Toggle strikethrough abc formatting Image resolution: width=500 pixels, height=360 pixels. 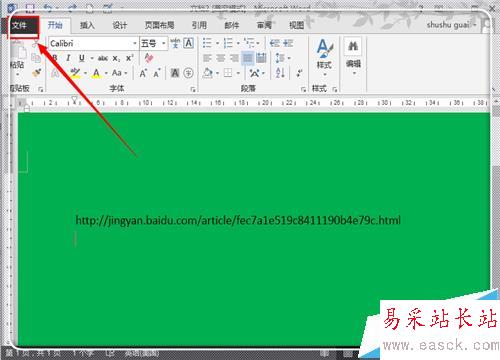click(103, 58)
